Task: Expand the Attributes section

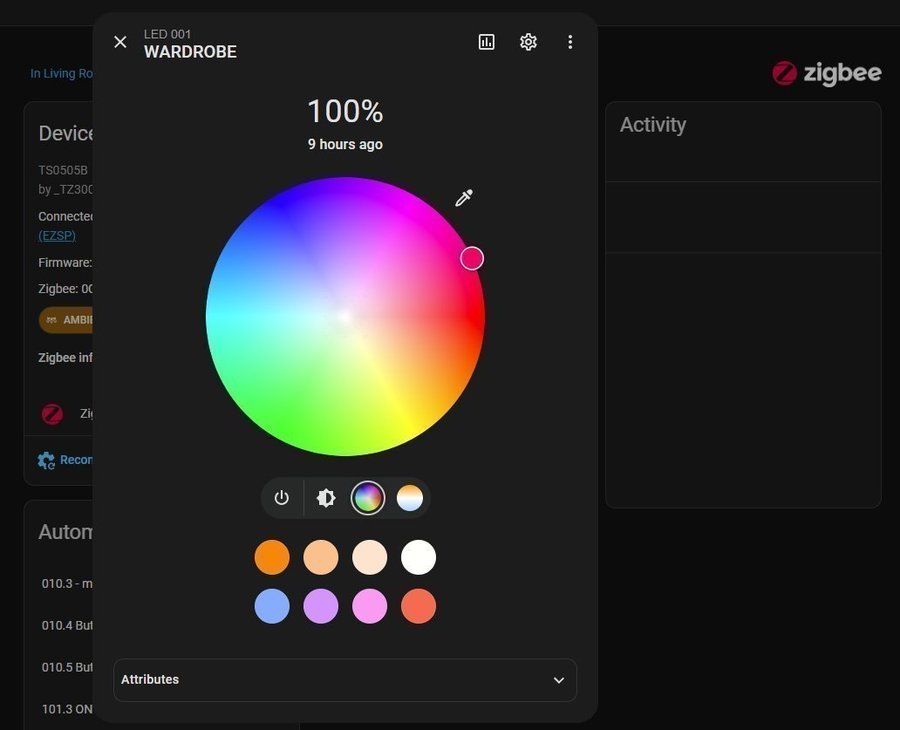Action: 344,680
